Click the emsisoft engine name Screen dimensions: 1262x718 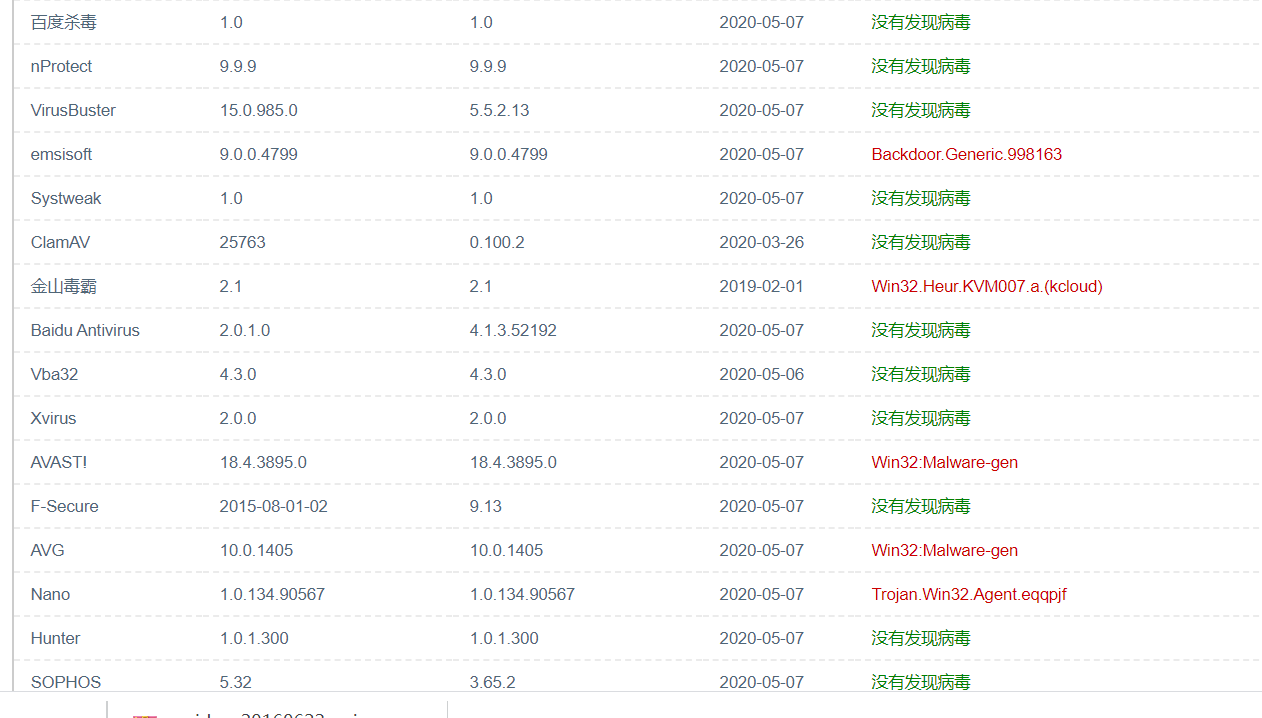point(61,154)
